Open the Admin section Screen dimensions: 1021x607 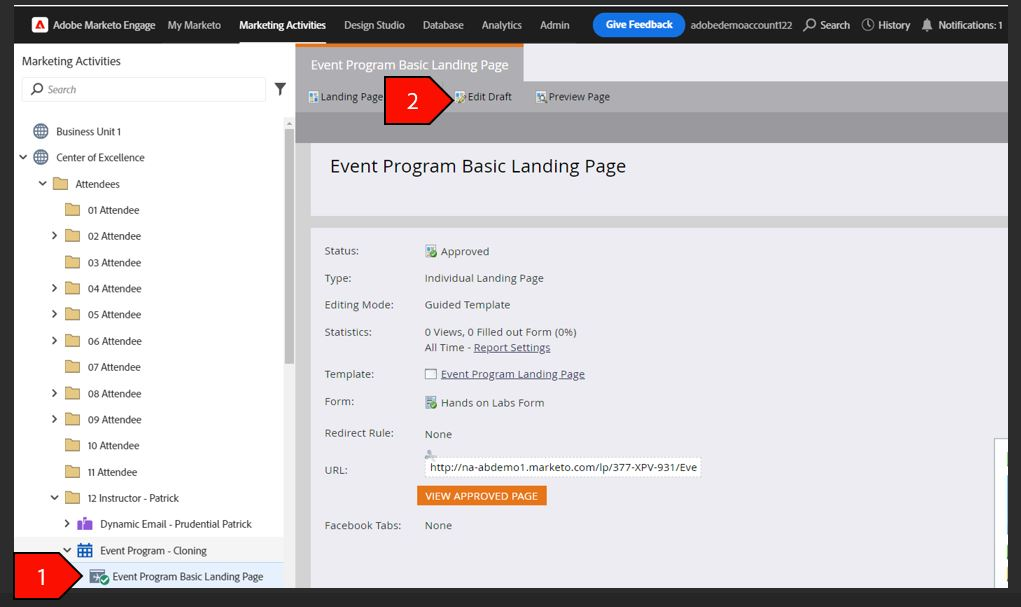click(x=555, y=25)
